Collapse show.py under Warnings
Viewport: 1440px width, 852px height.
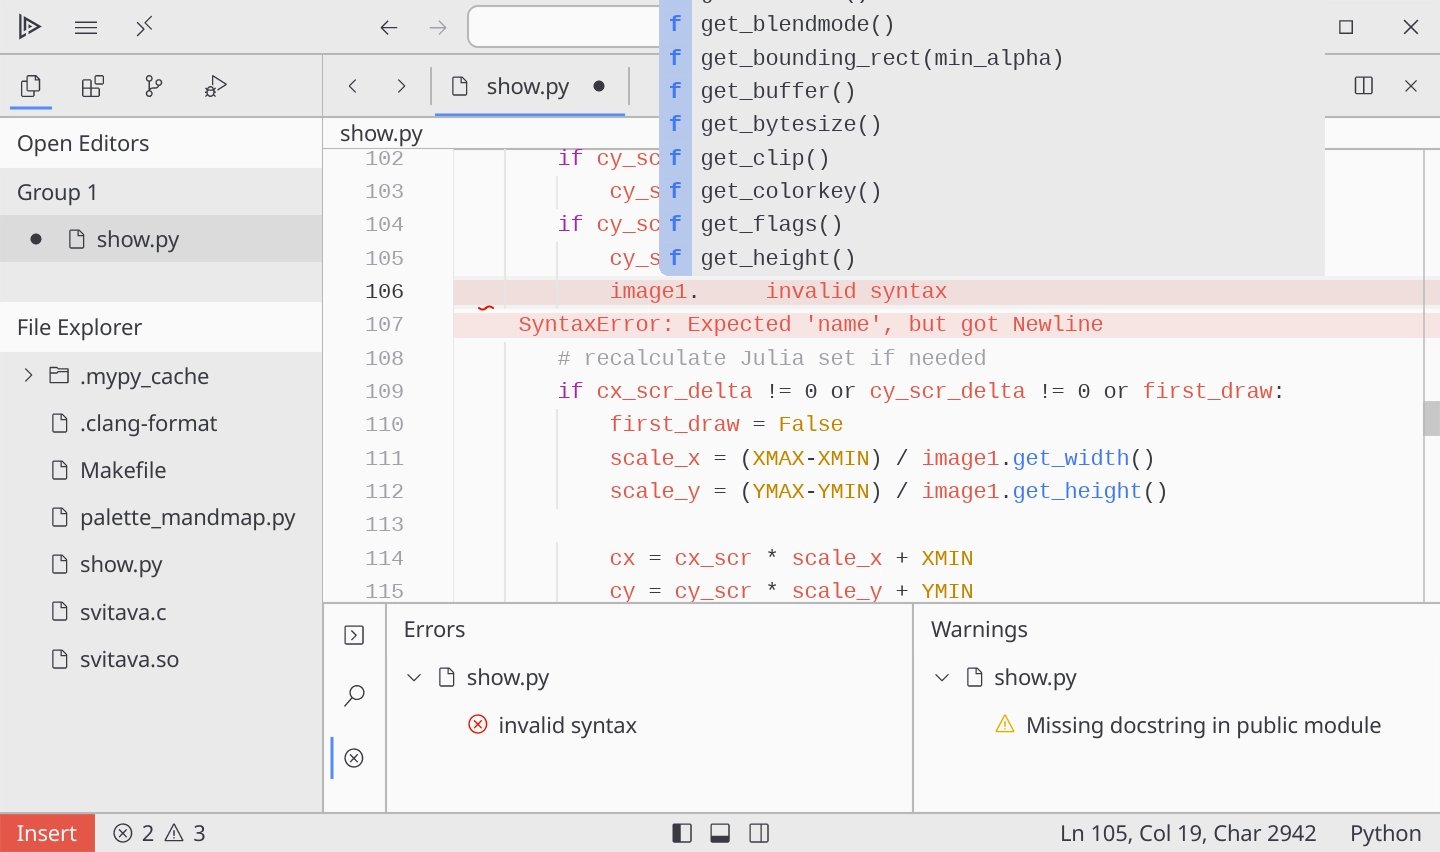[941, 678]
